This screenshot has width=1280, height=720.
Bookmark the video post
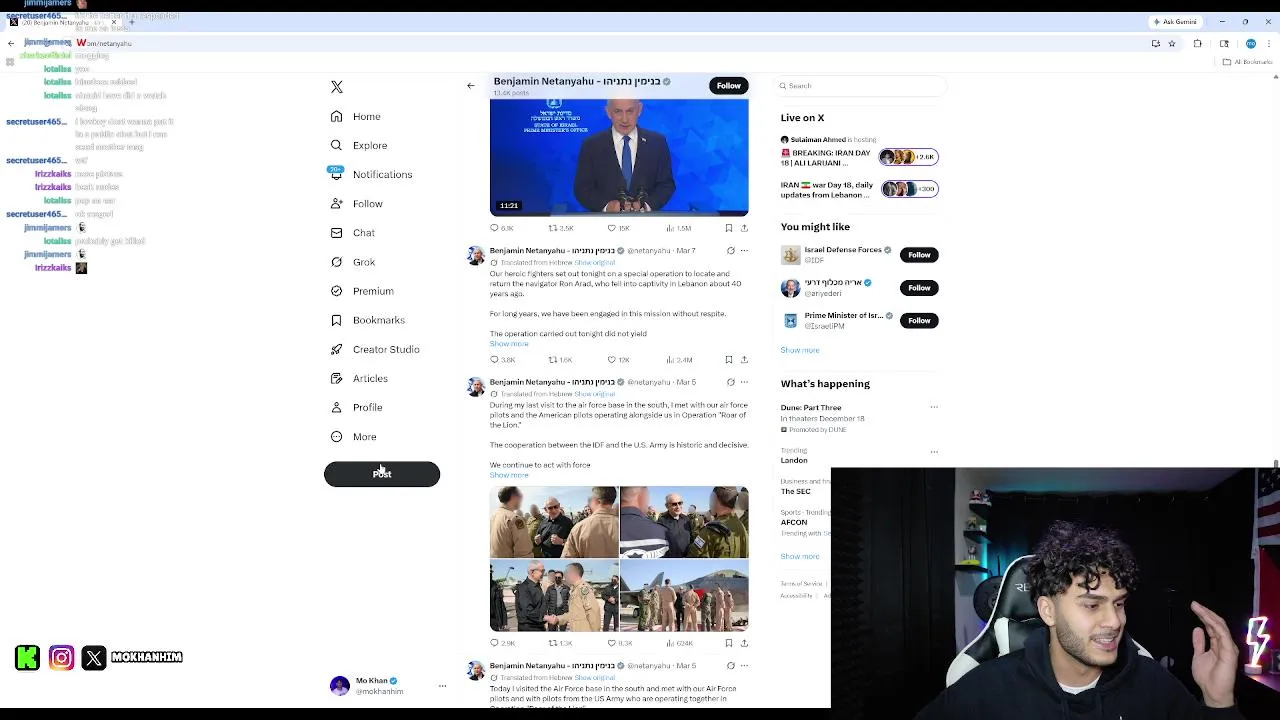click(x=728, y=228)
